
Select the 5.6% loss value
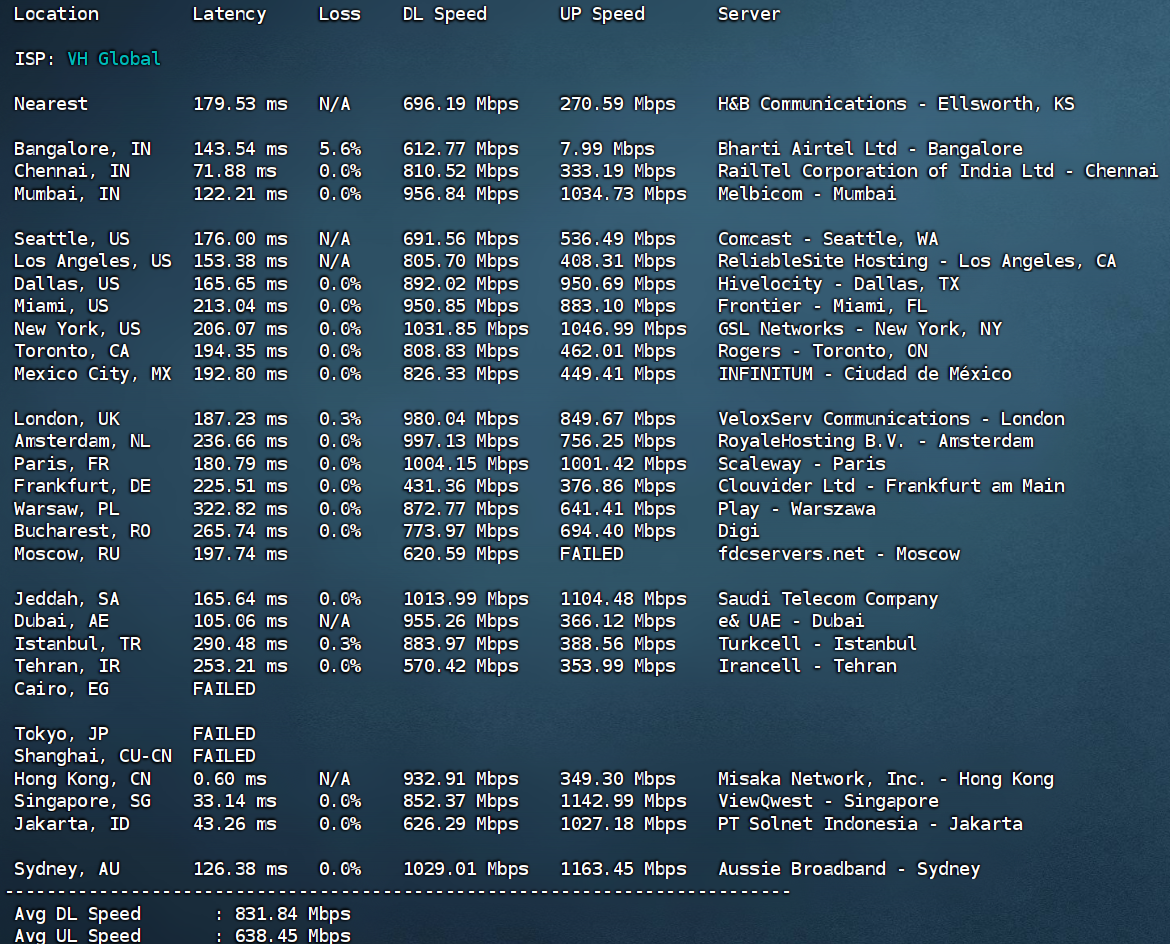pos(340,149)
